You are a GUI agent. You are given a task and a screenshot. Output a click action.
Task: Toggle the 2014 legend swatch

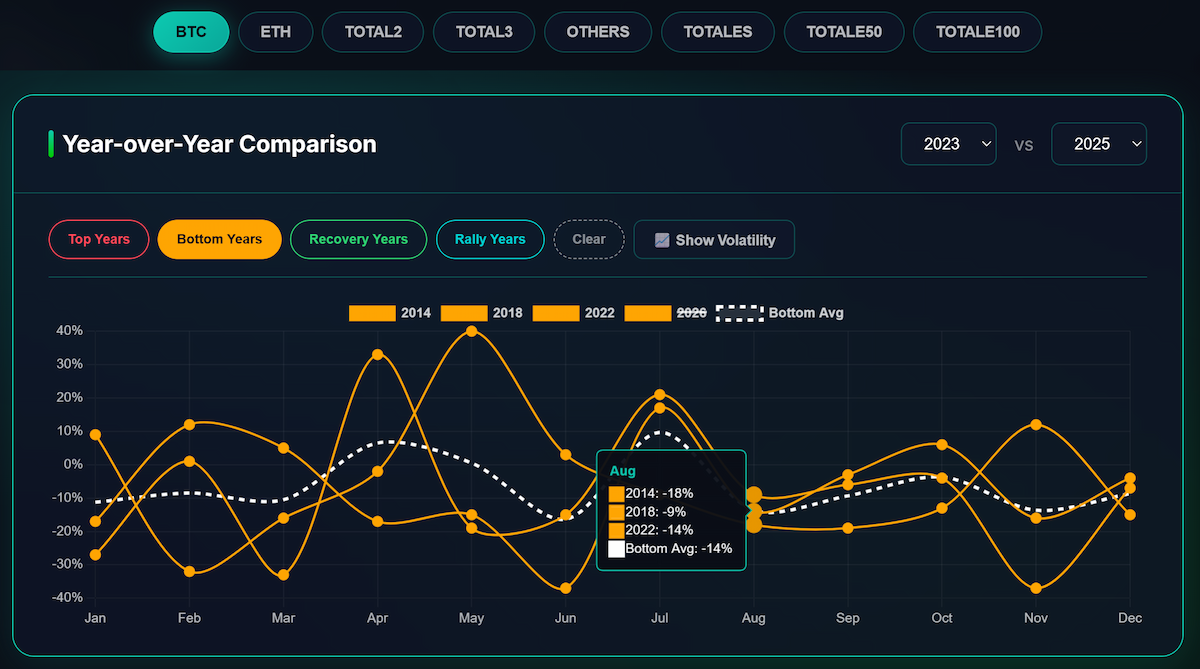coord(372,313)
